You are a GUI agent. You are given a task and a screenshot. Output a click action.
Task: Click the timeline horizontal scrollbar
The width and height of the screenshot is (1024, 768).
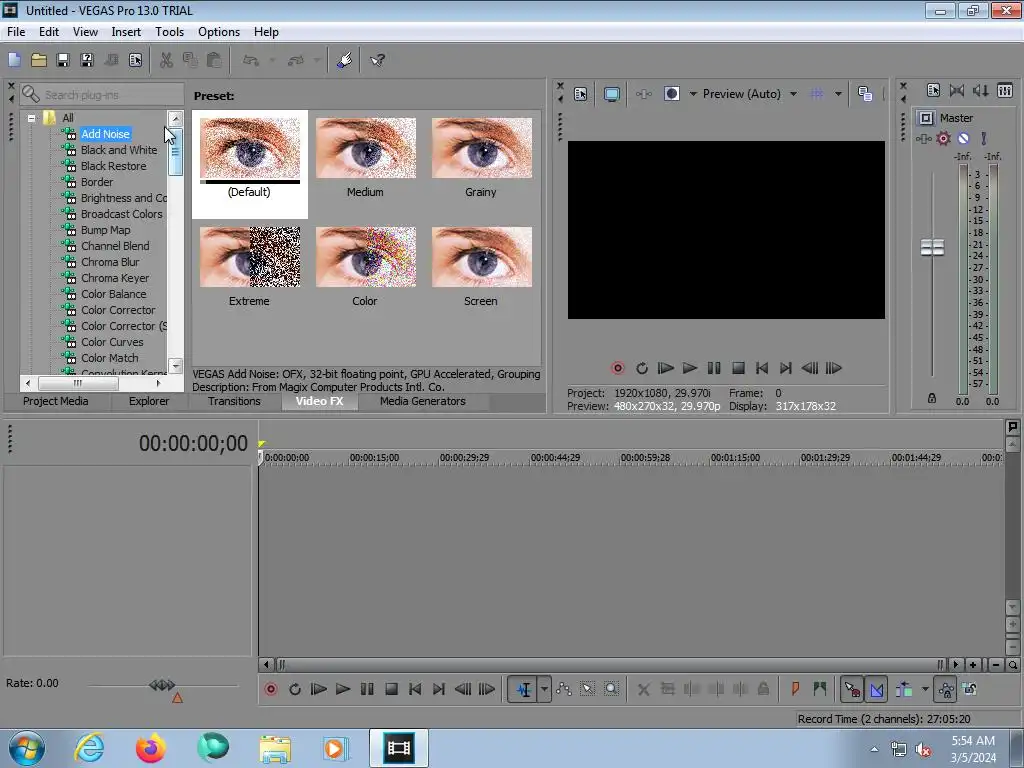tap(609, 665)
